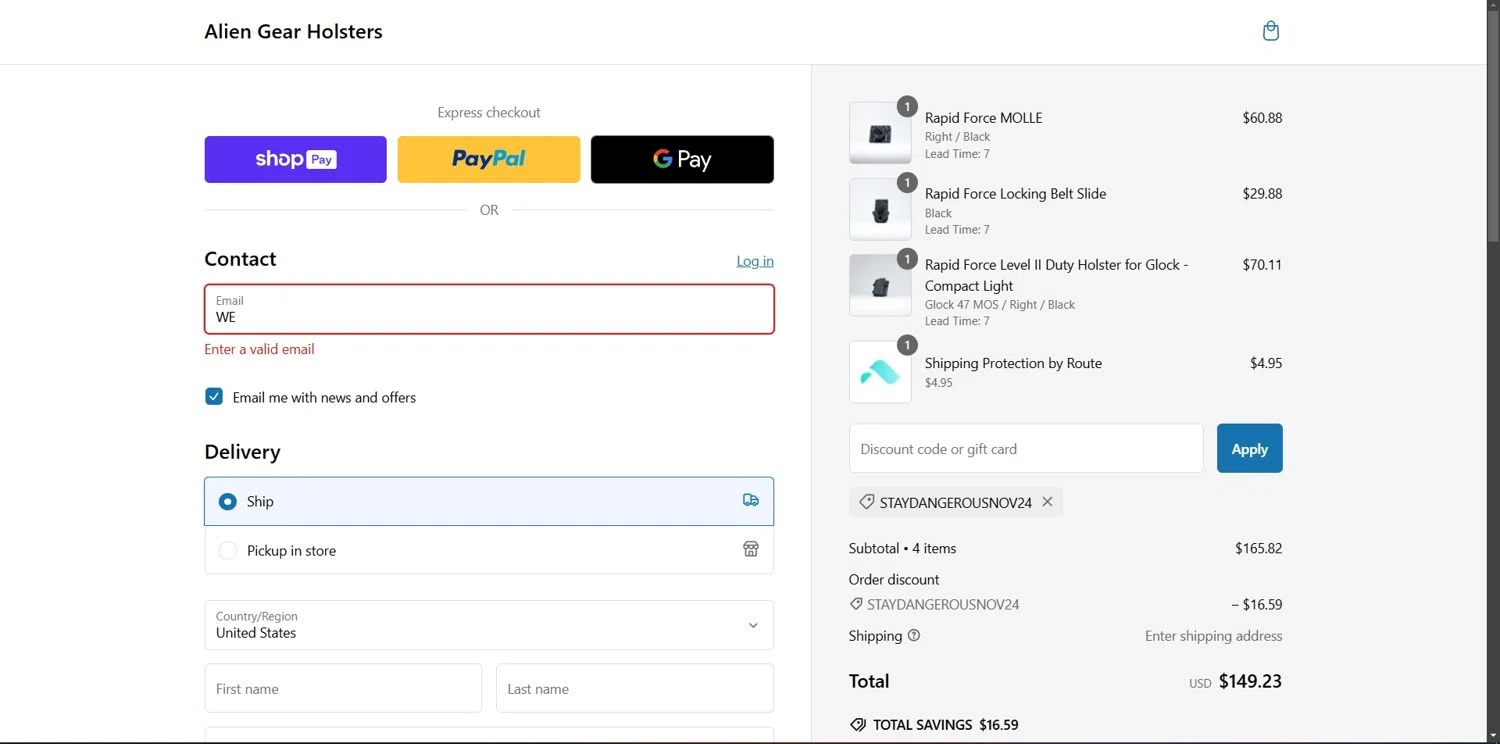This screenshot has height=744, width=1500.
Task: Click the Log in link
Action: (x=755, y=261)
